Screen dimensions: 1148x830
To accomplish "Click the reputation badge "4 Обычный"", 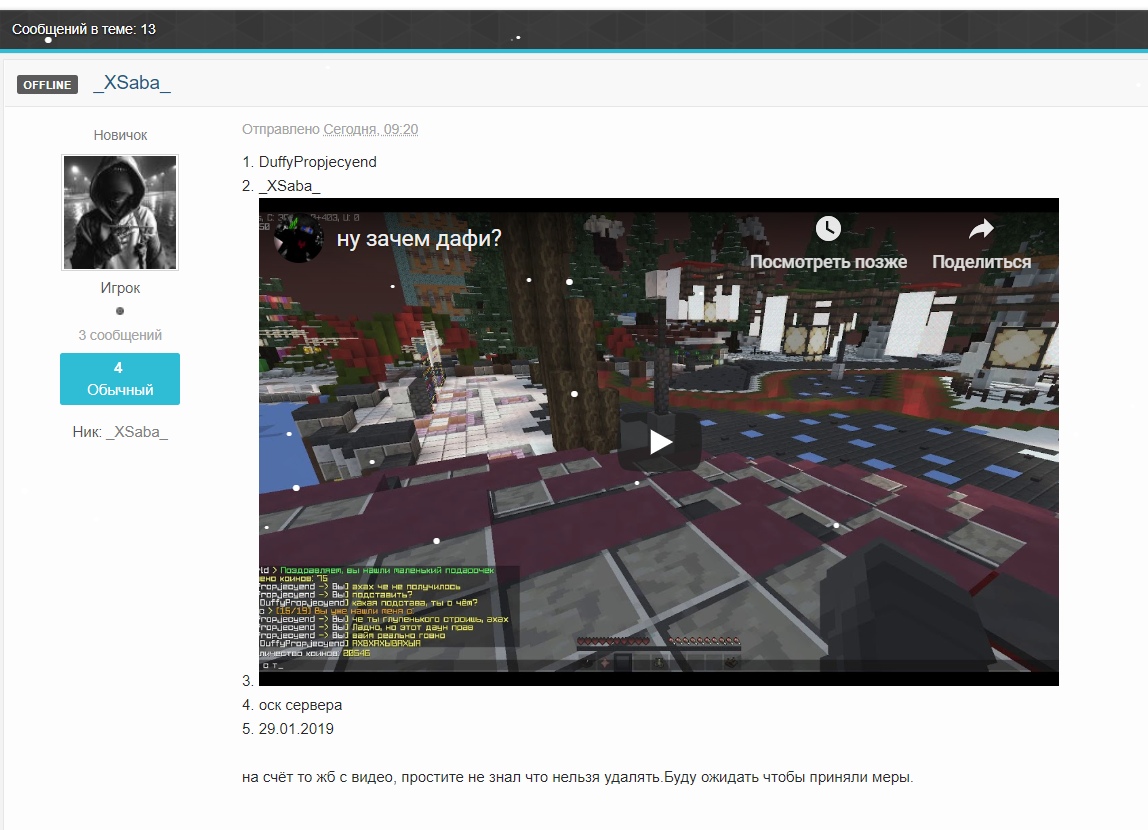I will [120, 379].
